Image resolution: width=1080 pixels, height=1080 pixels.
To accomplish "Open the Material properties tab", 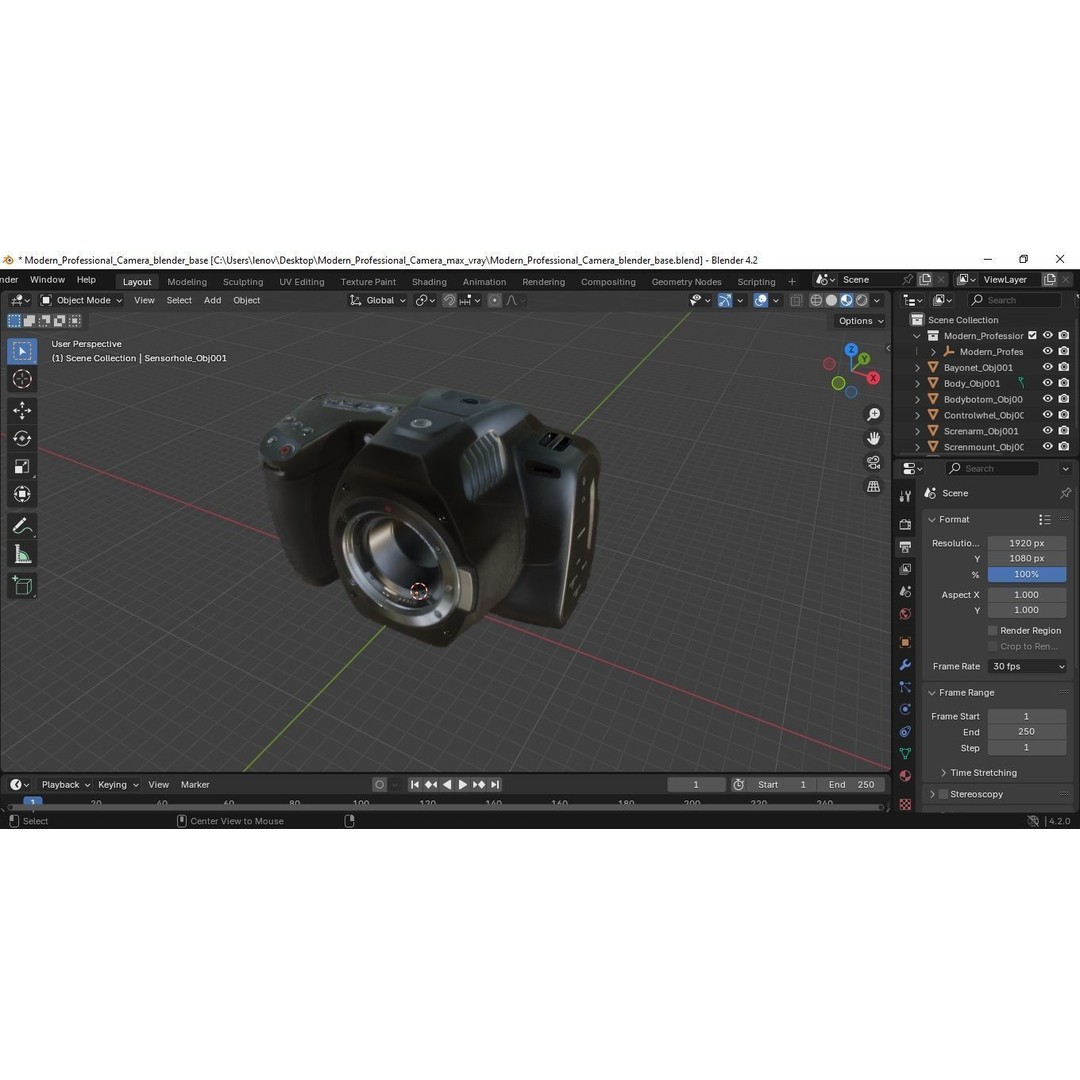I will [x=905, y=776].
